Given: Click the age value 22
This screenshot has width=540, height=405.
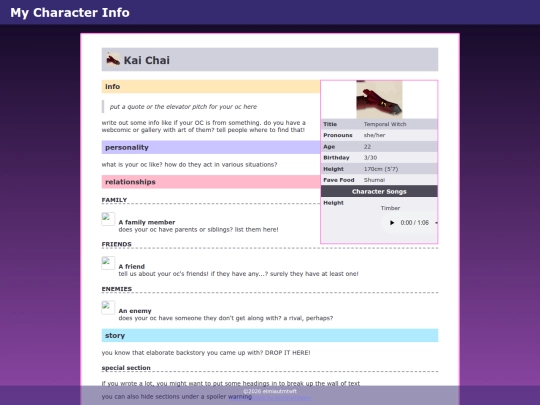Looking at the screenshot, I should pos(367,147).
